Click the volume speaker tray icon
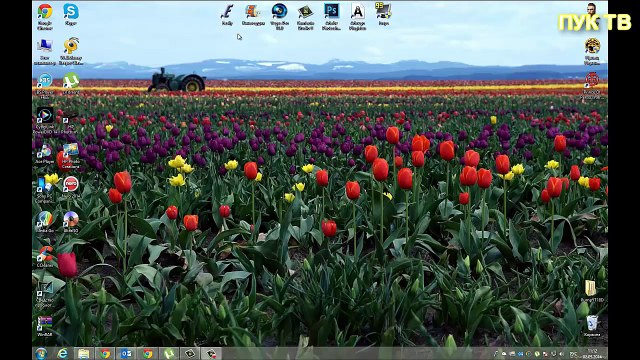This screenshot has width=640, height=360. (x=562, y=354)
